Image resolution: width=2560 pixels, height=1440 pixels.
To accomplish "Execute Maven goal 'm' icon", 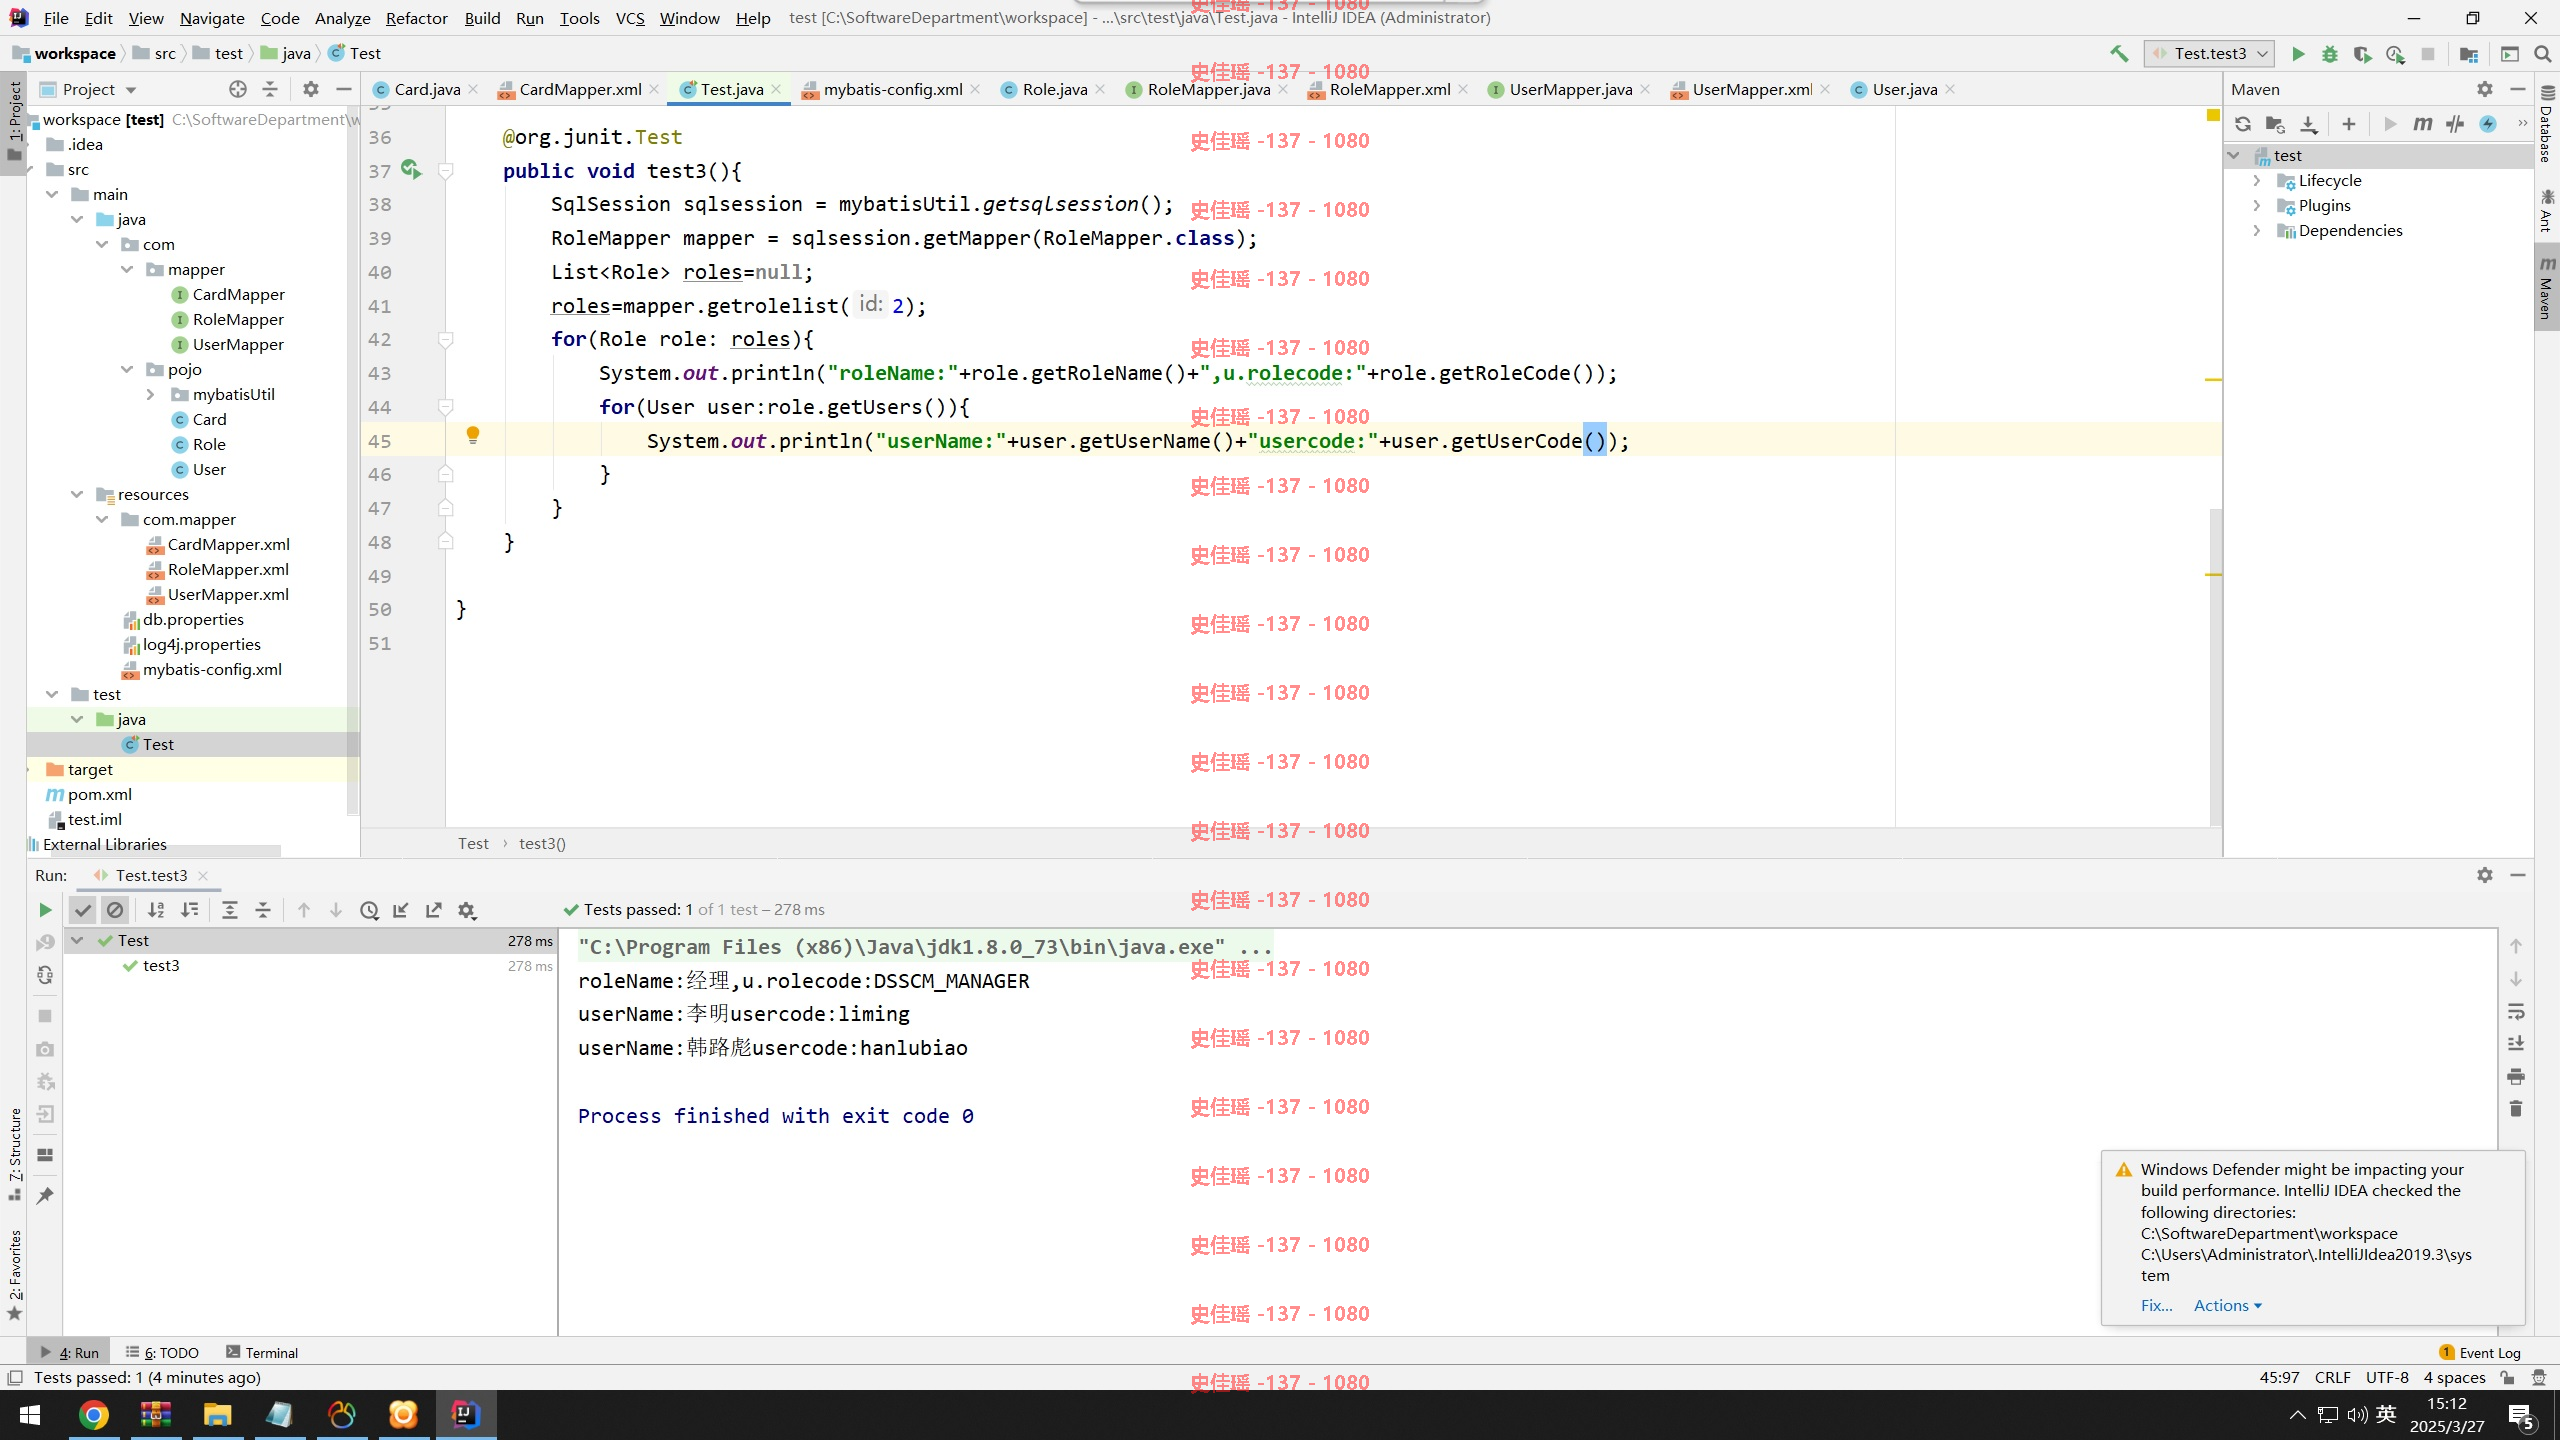I will tap(2422, 124).
